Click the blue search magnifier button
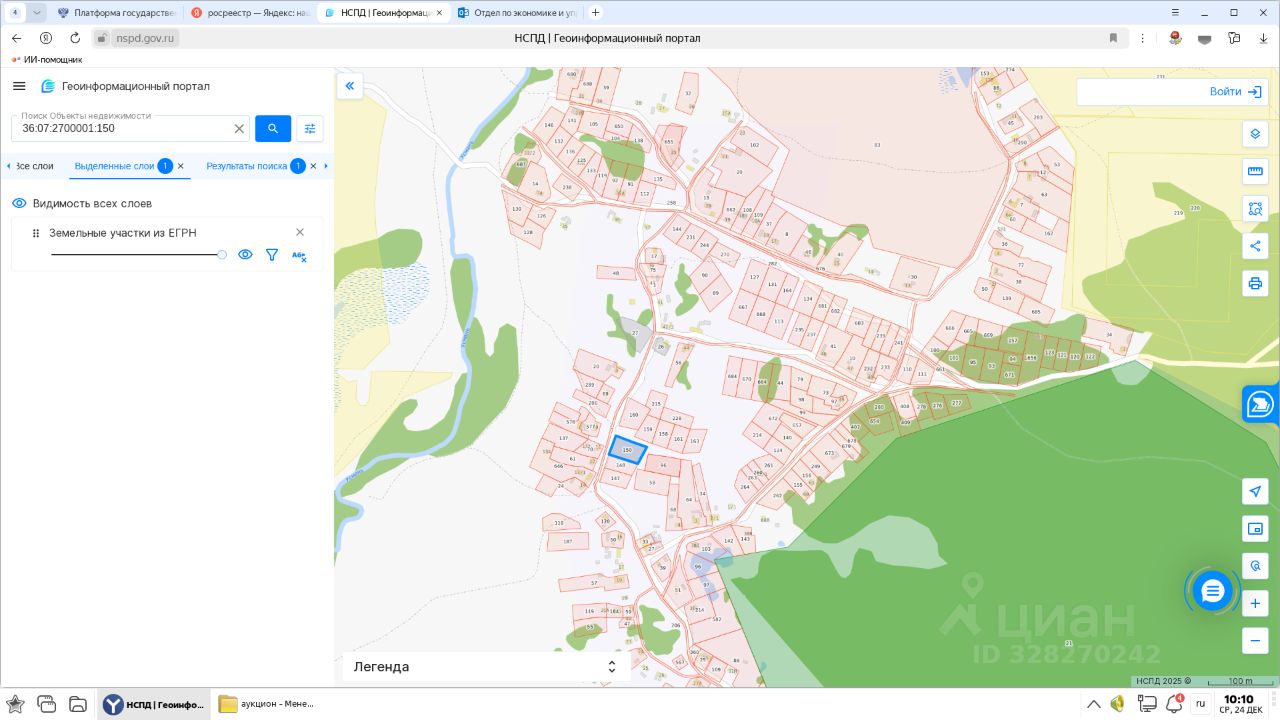 (273, 128)
